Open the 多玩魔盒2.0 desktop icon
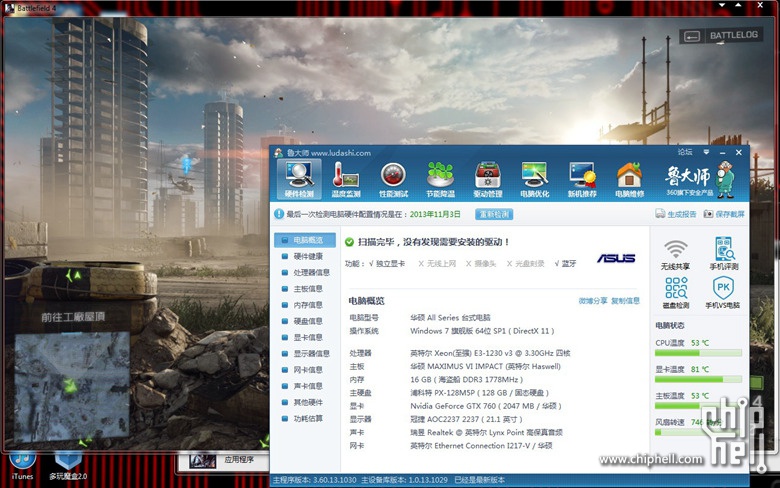The width and height of the screenshot is (780, 488). click(x=68, y=466)
